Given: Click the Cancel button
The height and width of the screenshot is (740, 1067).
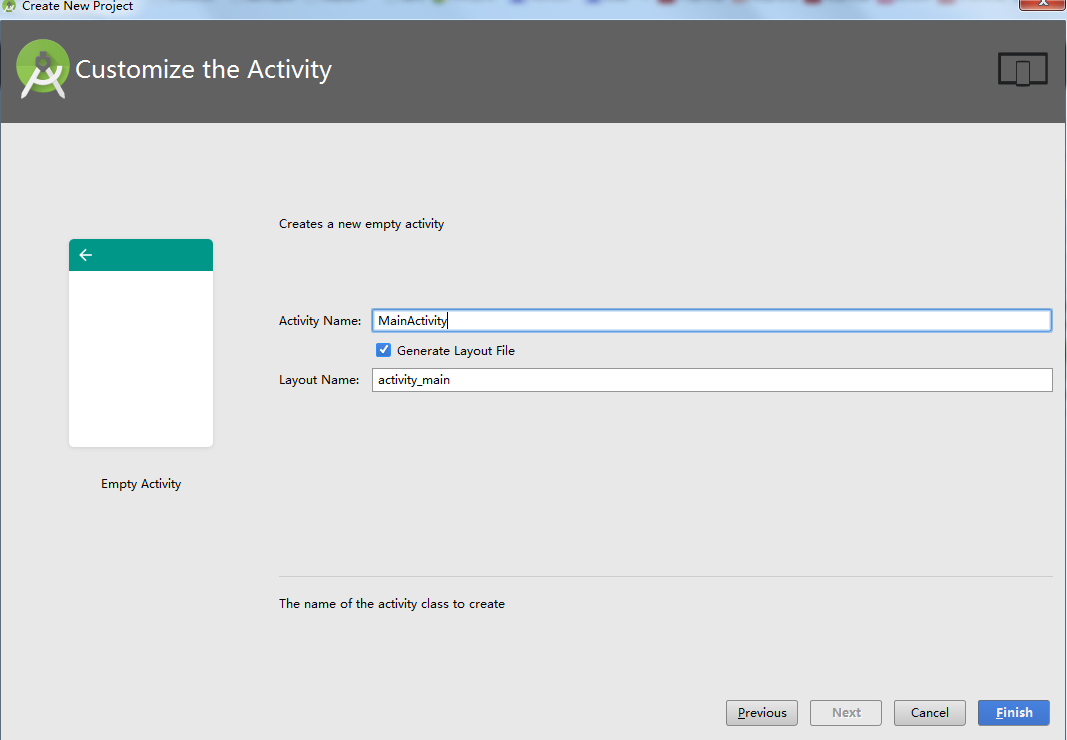Looking at the screenshot, I should [x=930, y=713].
